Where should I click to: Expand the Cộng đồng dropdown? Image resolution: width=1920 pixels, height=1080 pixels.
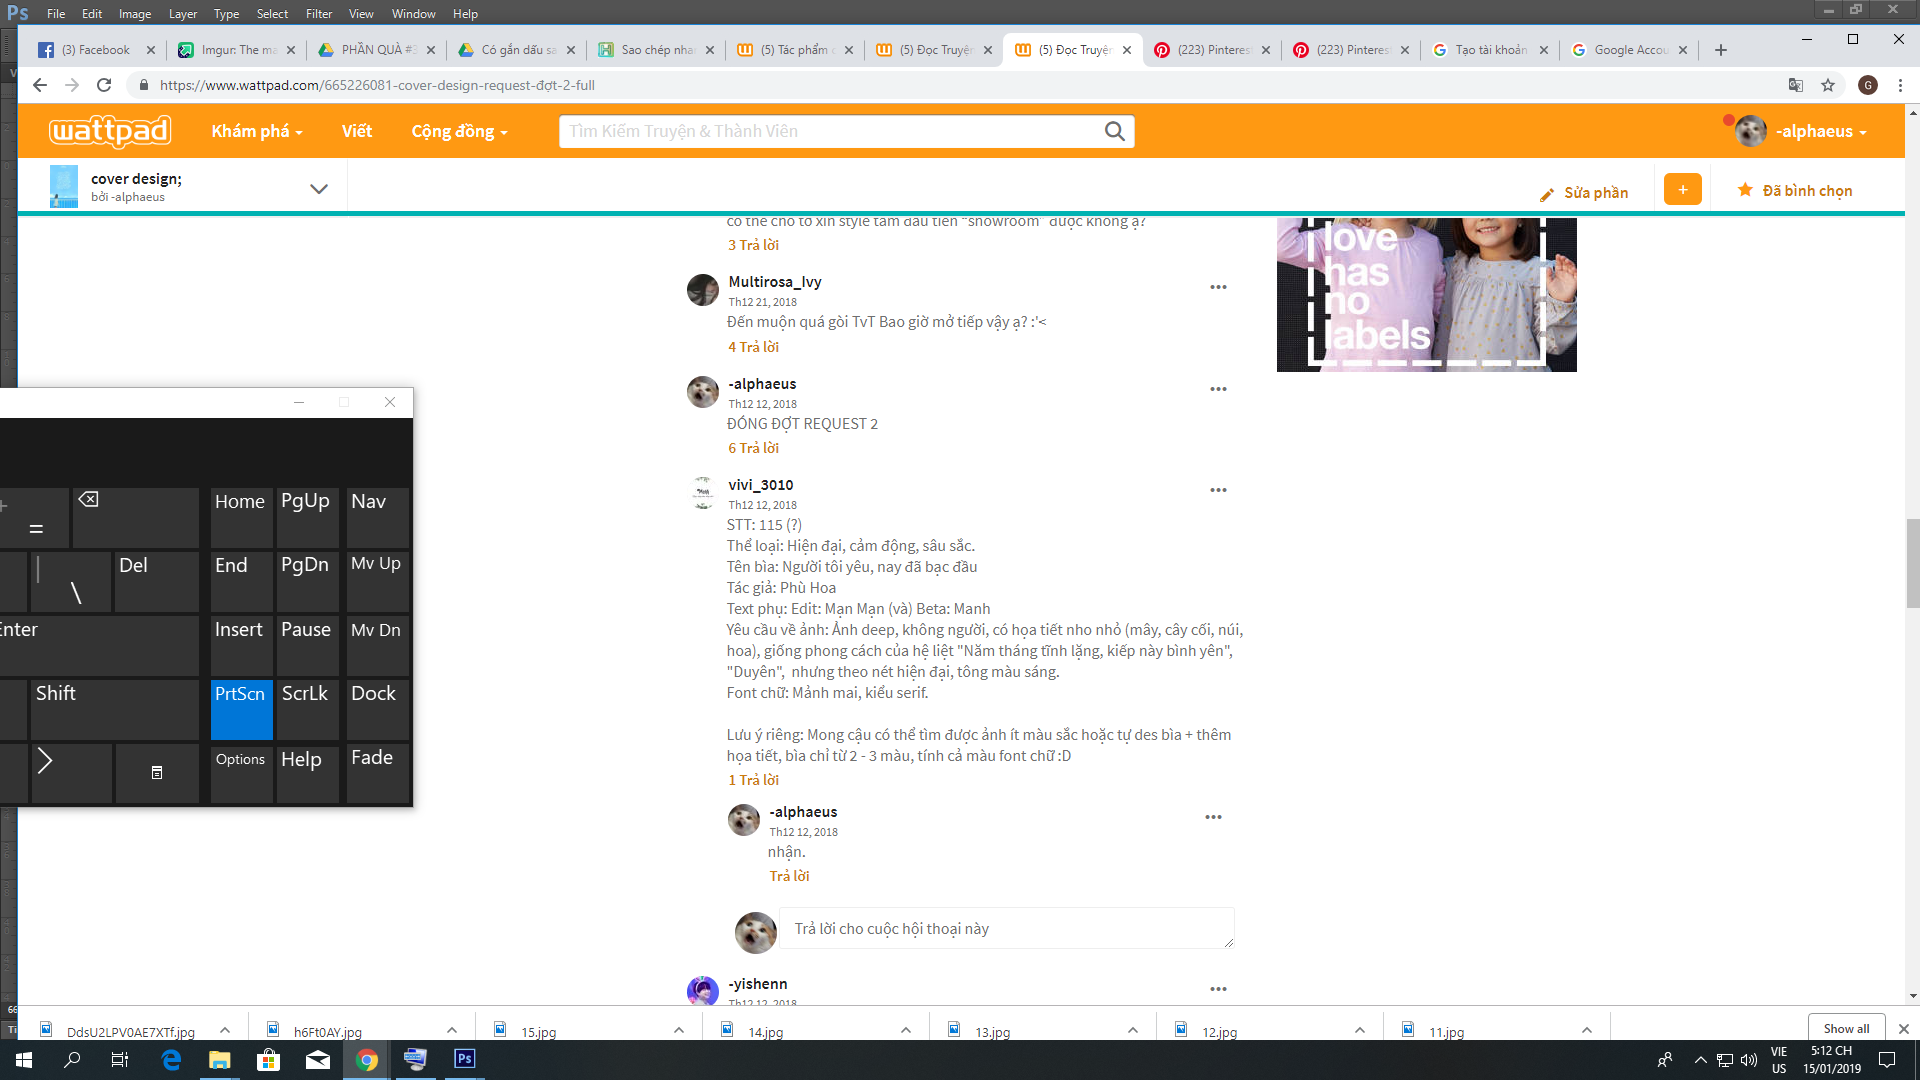[459, 131]
